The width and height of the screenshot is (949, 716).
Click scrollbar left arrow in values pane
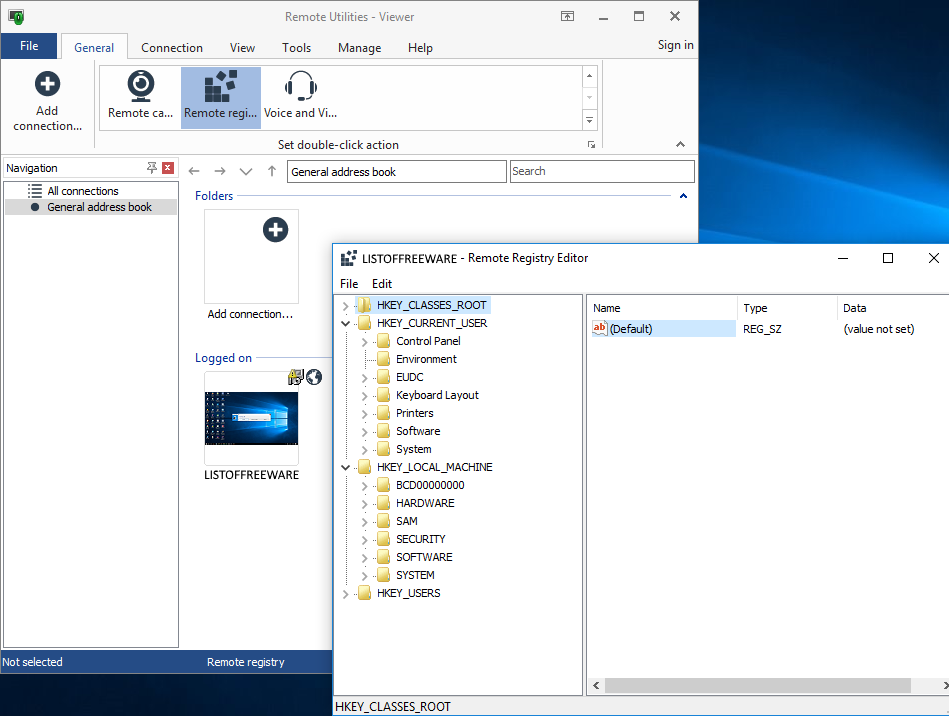click(596, 685)
